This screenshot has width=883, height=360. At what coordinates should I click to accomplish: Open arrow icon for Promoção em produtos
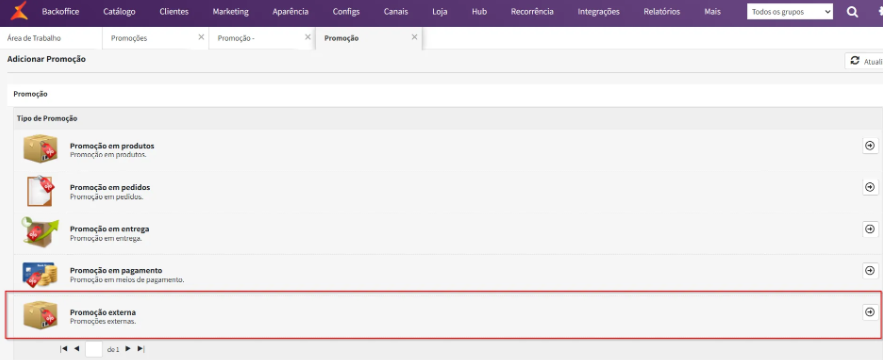pos(870,145)
